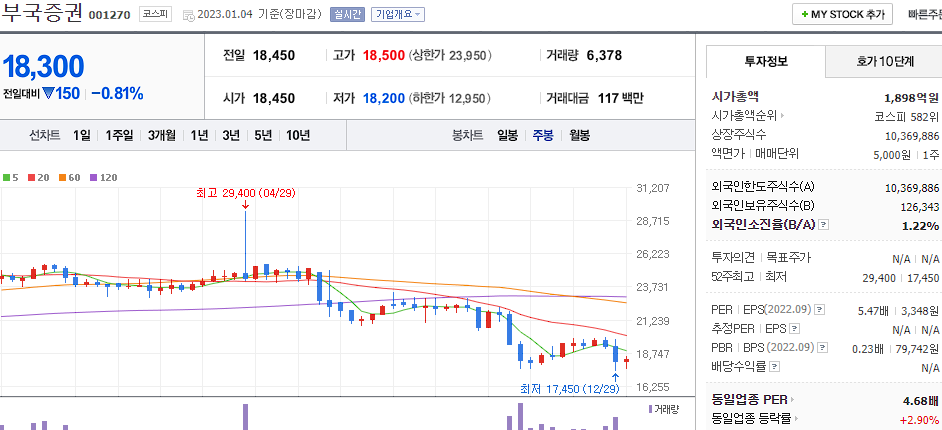The height and width of the screenshot is (430, 942).
Task: Select the 3개월 line chart period
Action: 162,136
